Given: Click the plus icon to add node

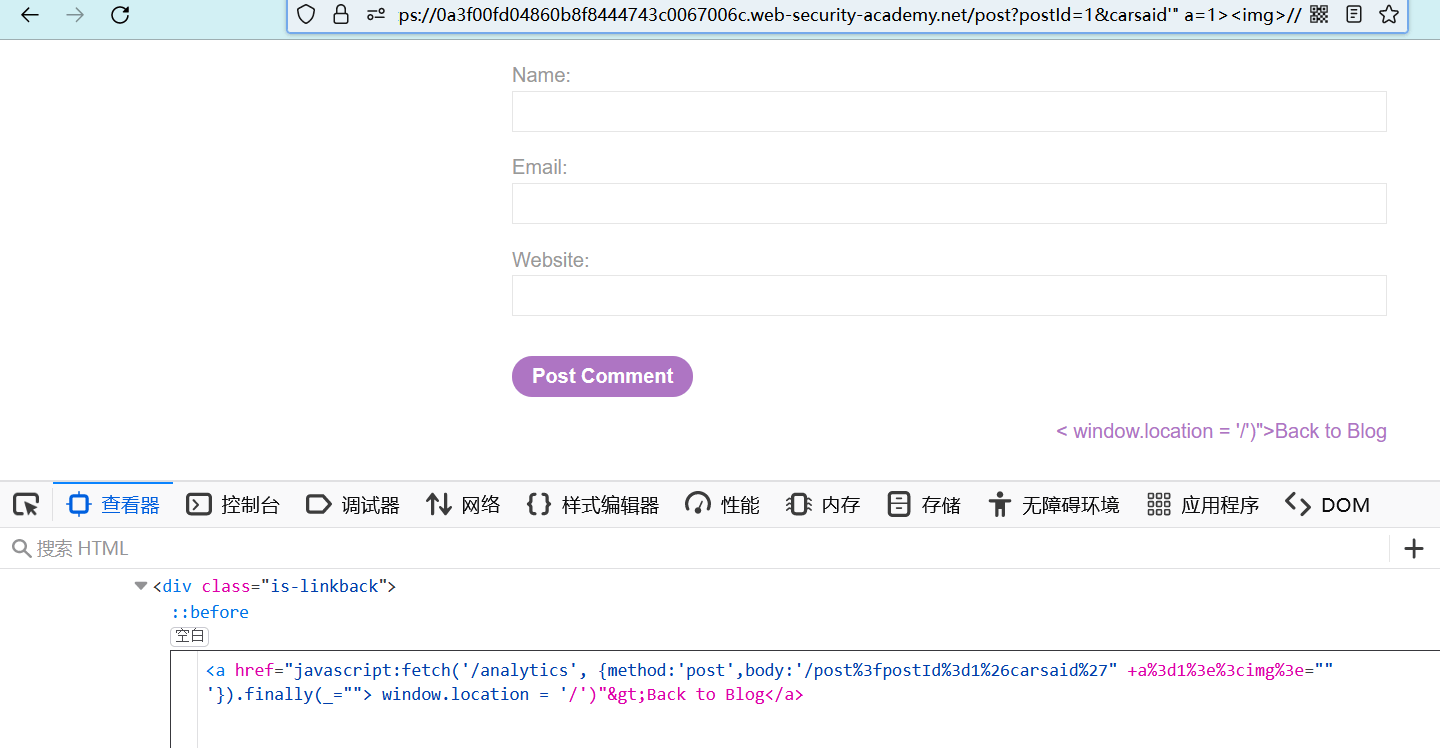Looking at the screenshot, I should click(x=1414, y=548).
